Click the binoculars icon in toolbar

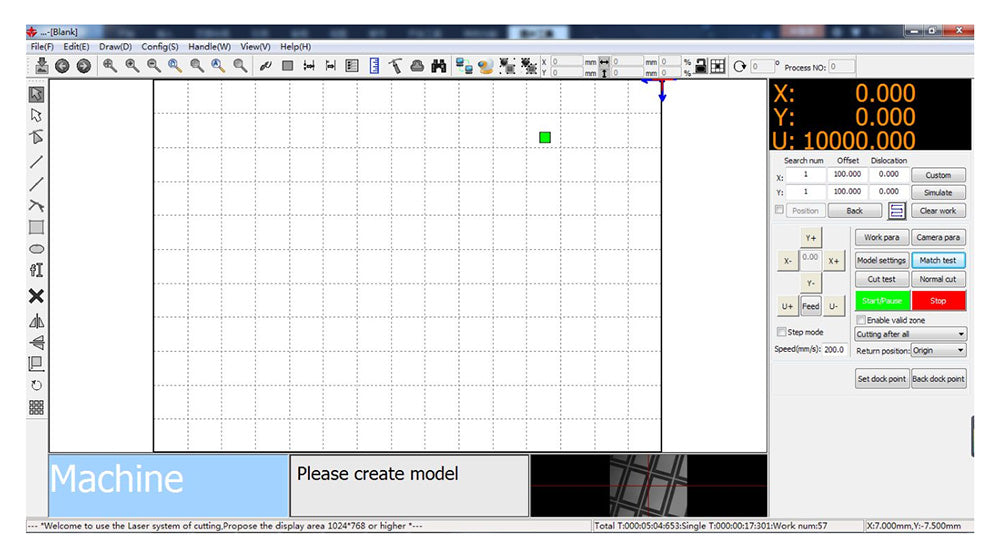(x=438, y=66)
